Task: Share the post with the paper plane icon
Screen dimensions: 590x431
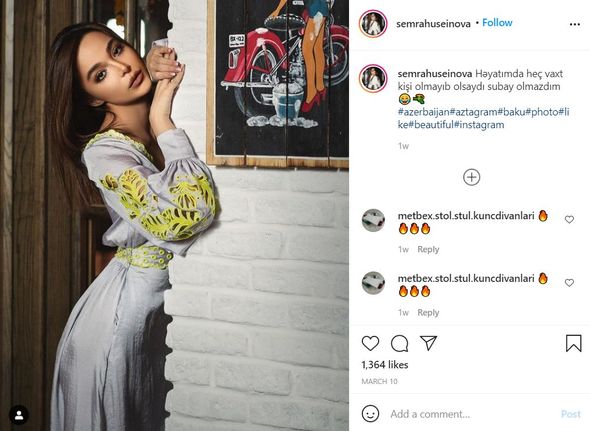Action: (x=428, y=343)
